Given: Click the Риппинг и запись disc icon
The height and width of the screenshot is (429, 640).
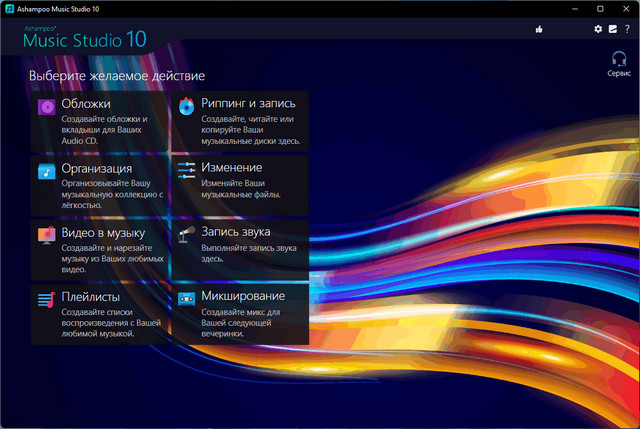Looking at the screenshot, I should tap(187, 107).
